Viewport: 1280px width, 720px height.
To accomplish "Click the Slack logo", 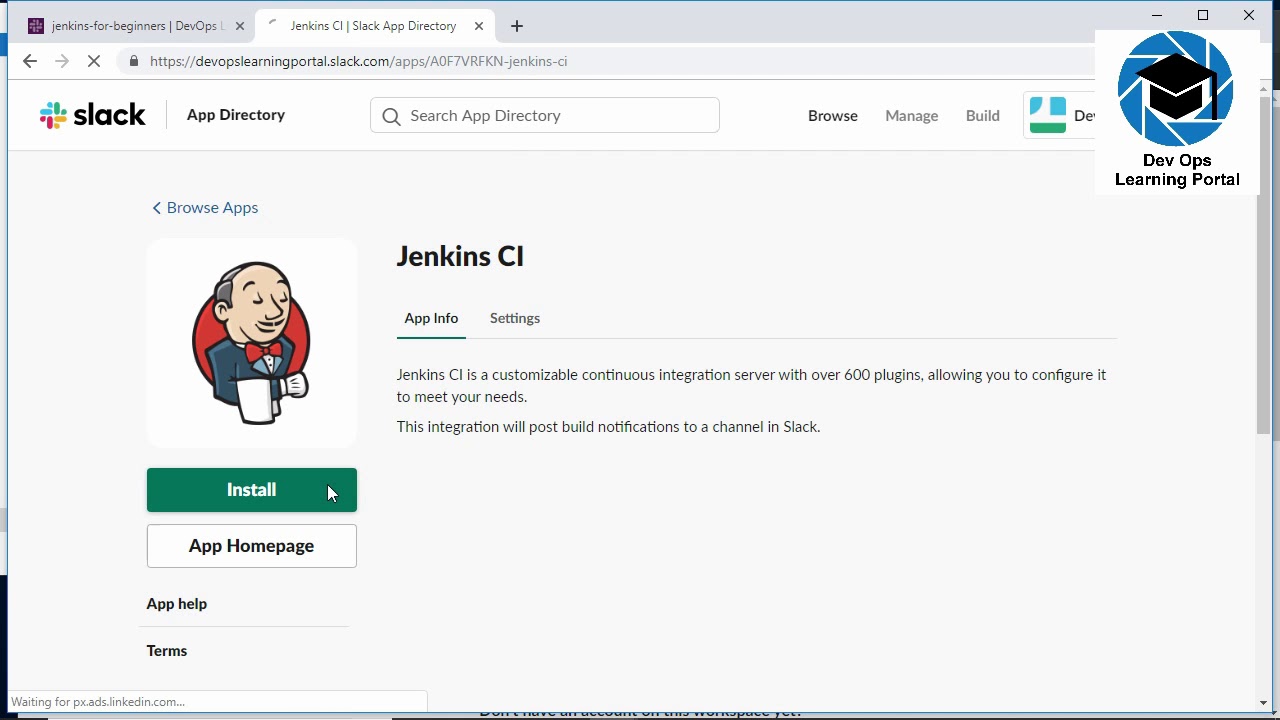I will tap(93, 115).
